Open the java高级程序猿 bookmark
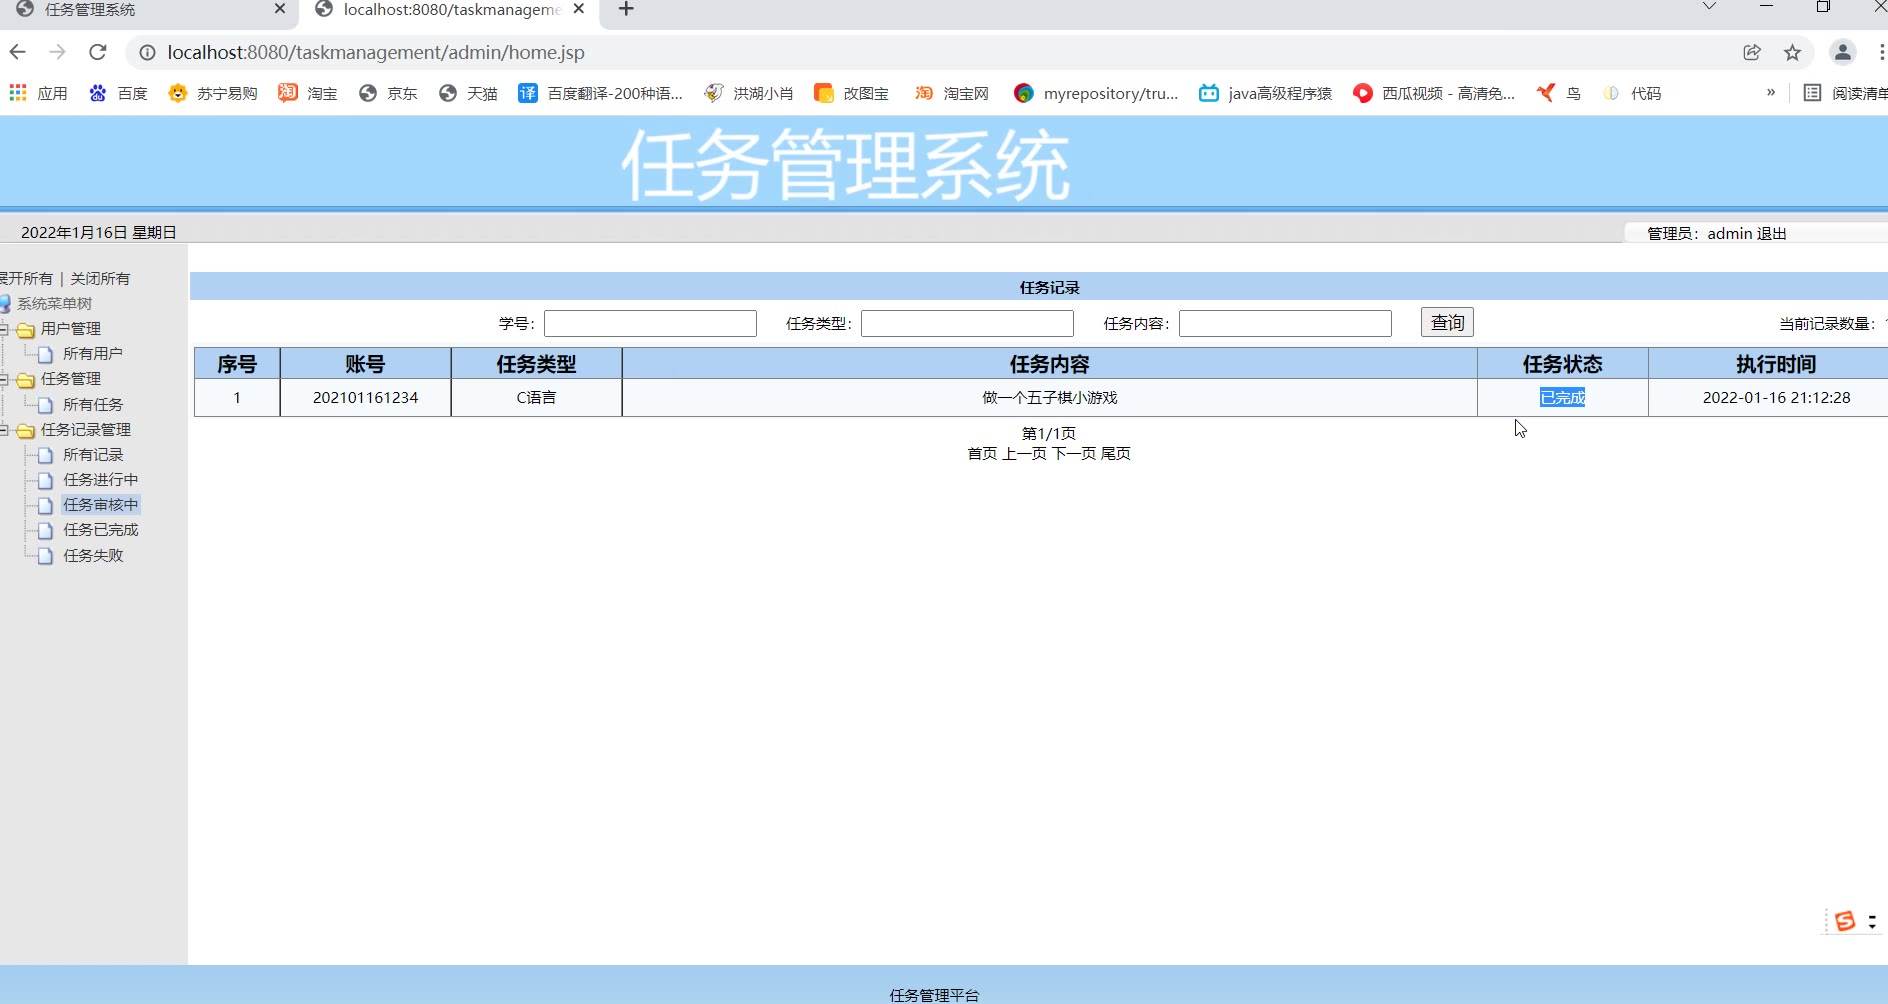 (x=1266, y=93)
